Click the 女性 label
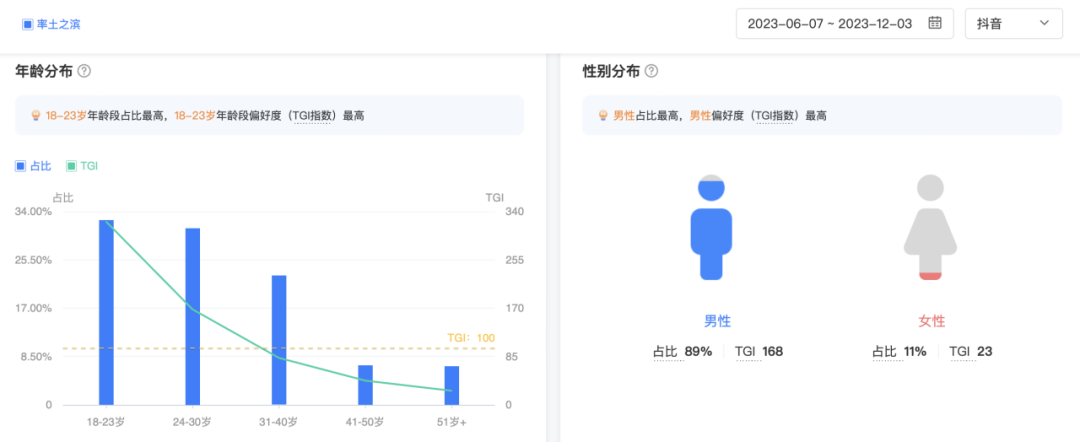 (x=931, y=321)
